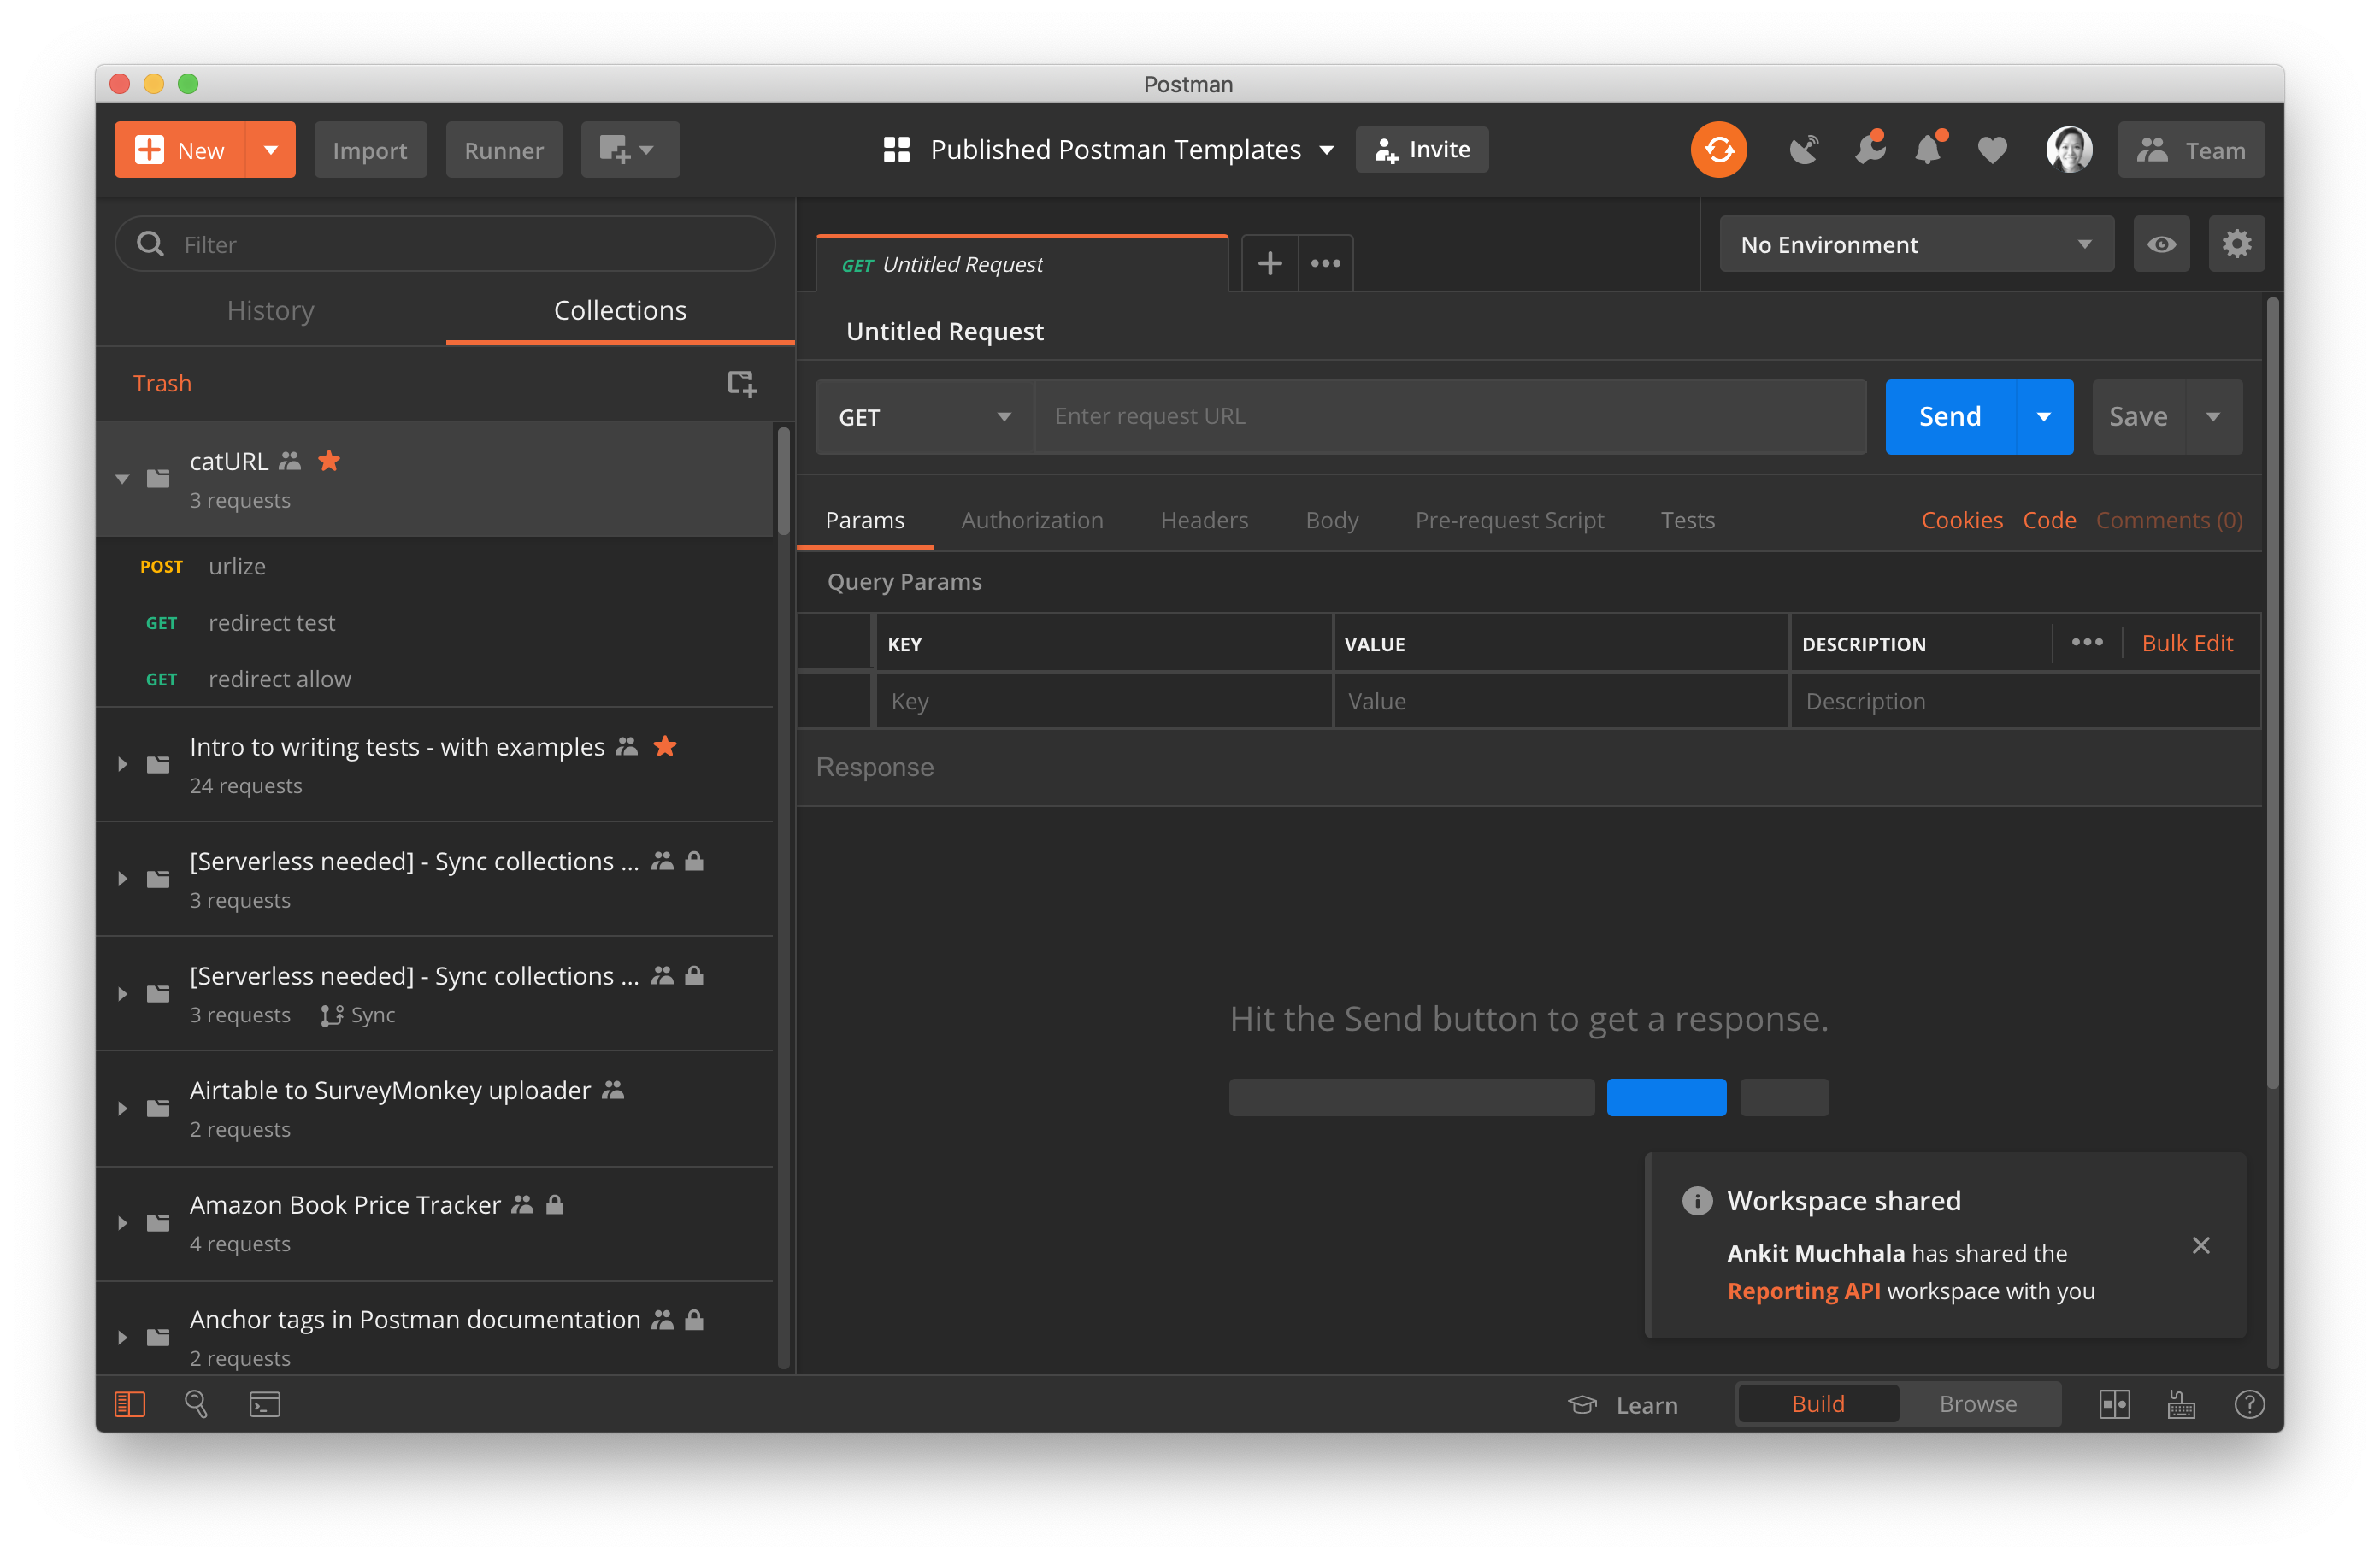Click the Enter request URL field
2380x1559 pixels.
coord(1449,417)
